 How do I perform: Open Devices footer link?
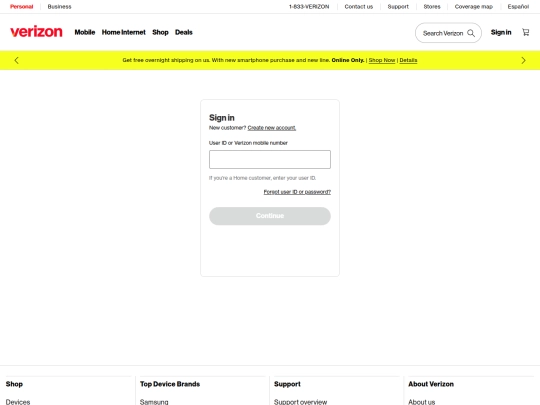coord(18,402)
